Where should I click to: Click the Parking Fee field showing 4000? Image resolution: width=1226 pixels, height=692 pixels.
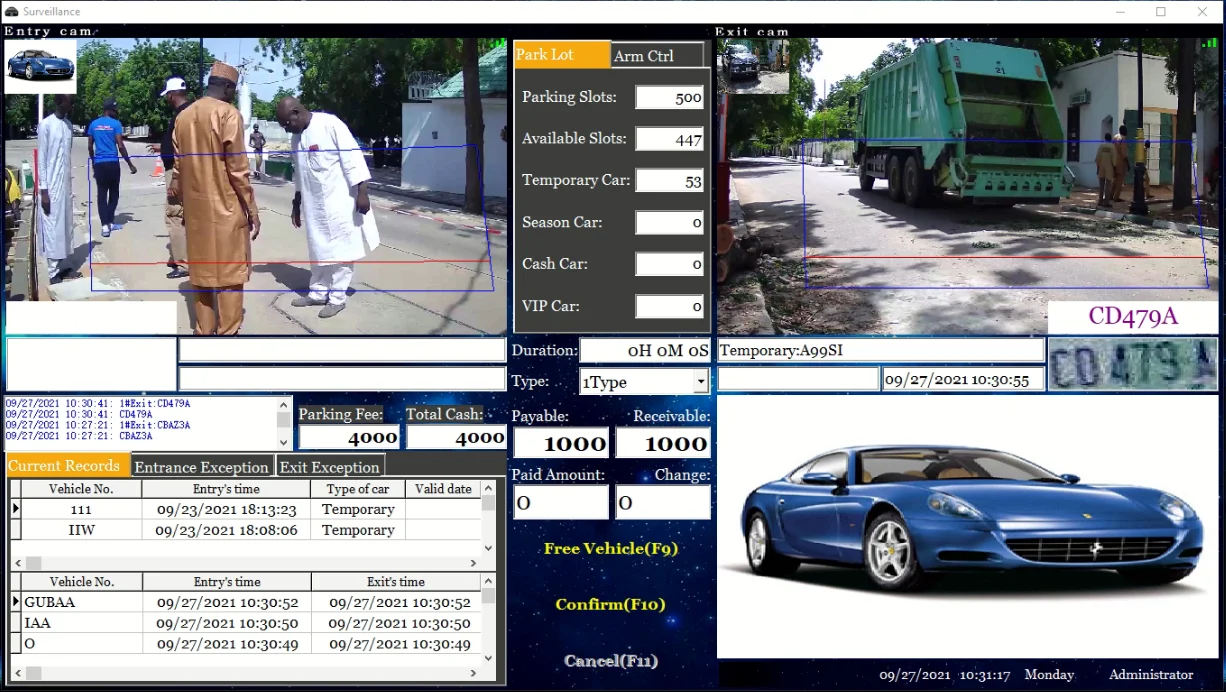(x=349, y=437)
